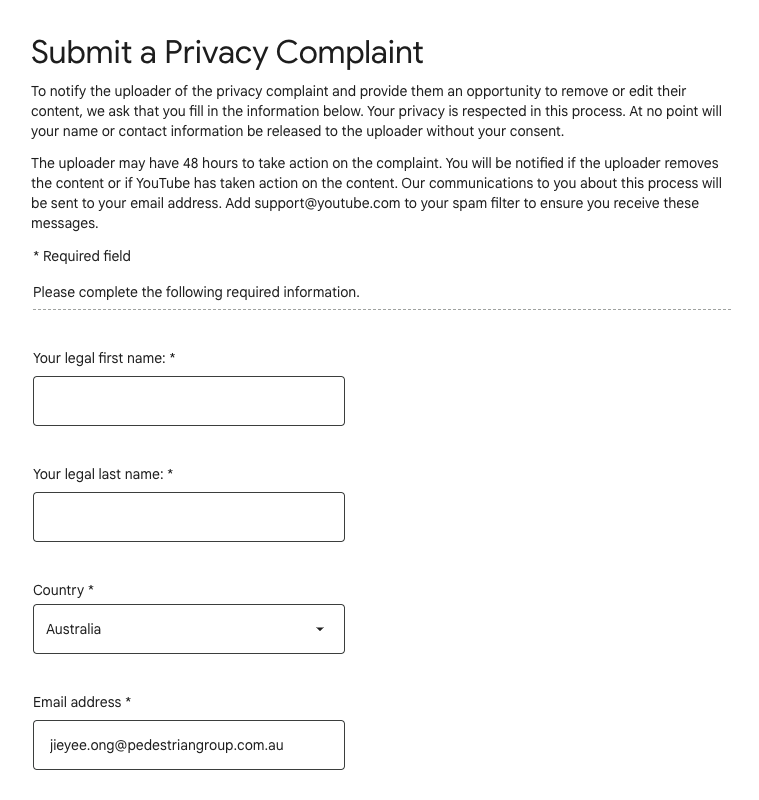Click the "Country" field label
The image size is (759, 800).
(58, 590)
